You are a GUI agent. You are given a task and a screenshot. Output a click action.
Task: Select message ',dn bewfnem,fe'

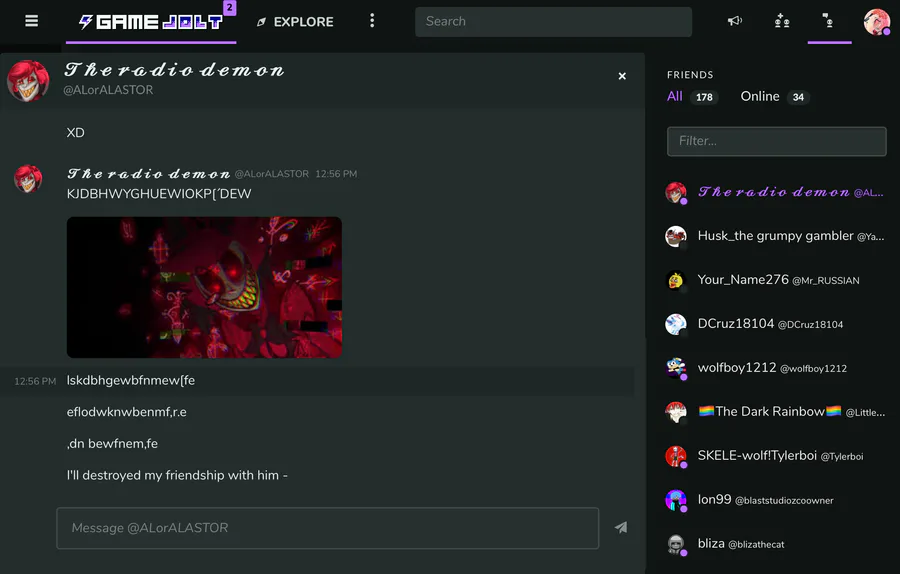point(112,444)
